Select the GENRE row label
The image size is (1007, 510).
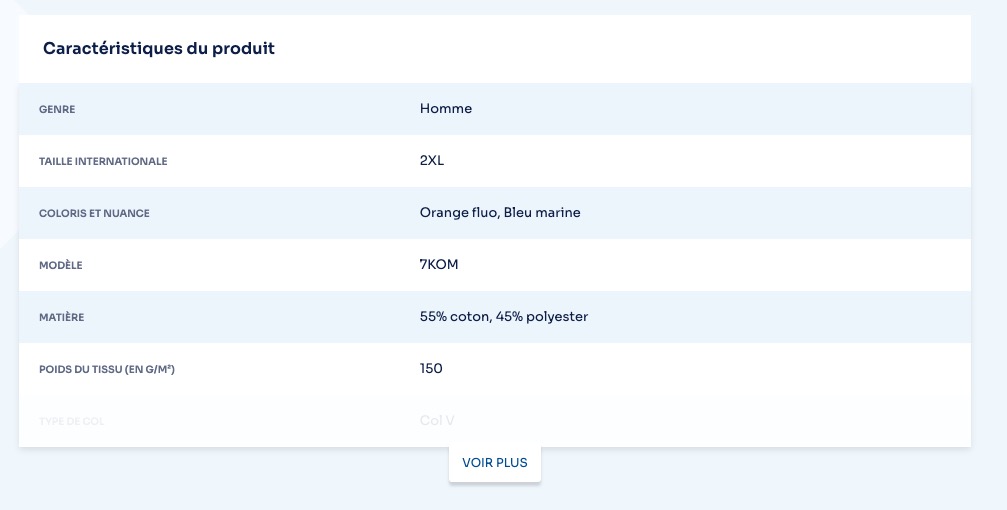coord(57,109)
